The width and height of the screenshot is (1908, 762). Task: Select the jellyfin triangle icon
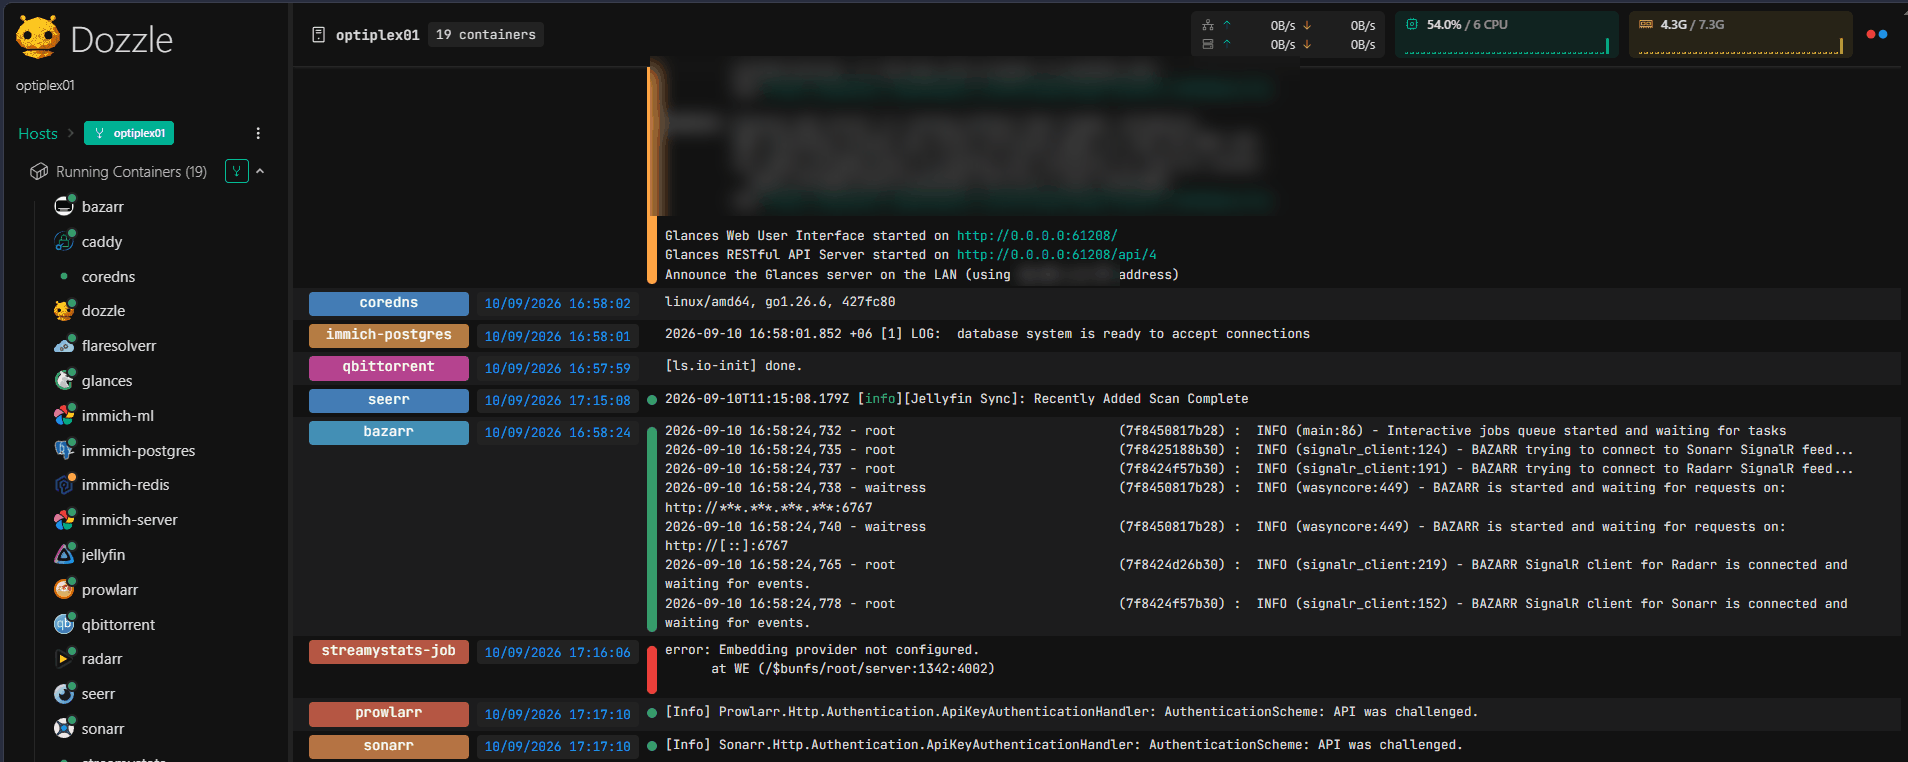click(x=64, y=554)
